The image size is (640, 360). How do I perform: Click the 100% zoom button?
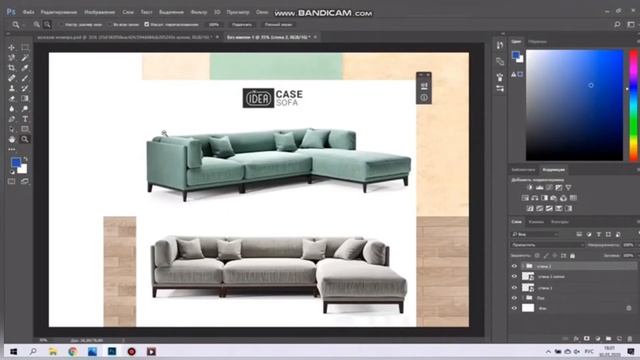coord(214,24)
